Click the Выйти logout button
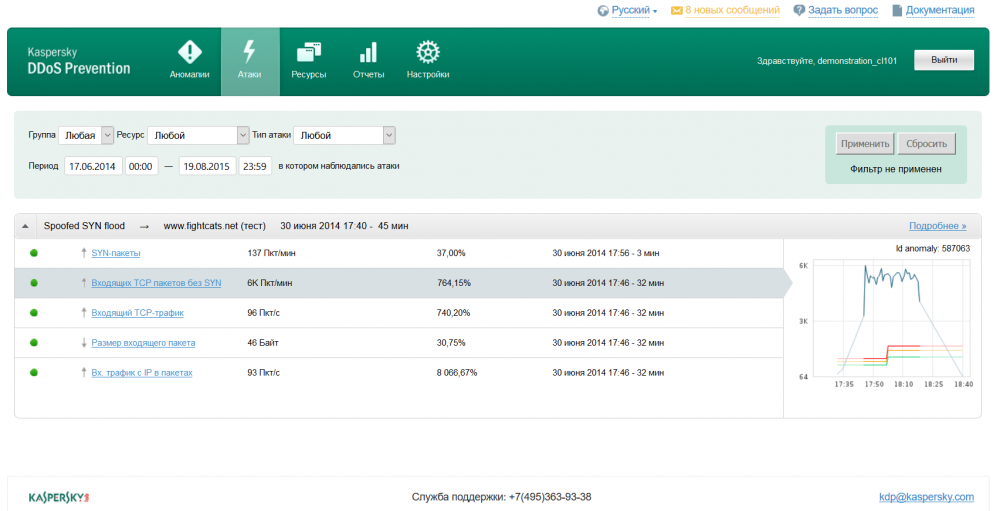Screen dimensions: 1000x511 (943, 60)
